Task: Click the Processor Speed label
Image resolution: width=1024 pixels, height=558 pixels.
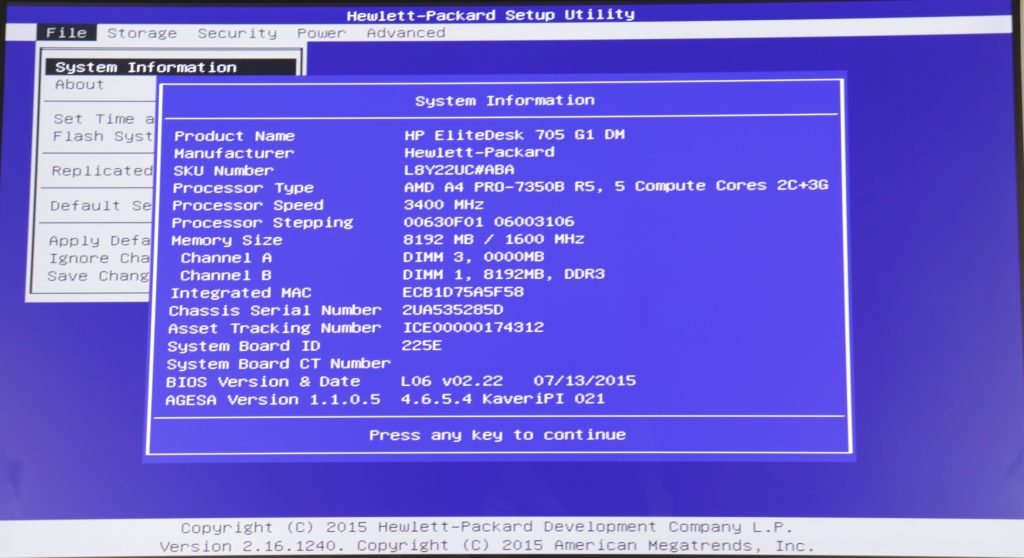Action: [248, 205]
